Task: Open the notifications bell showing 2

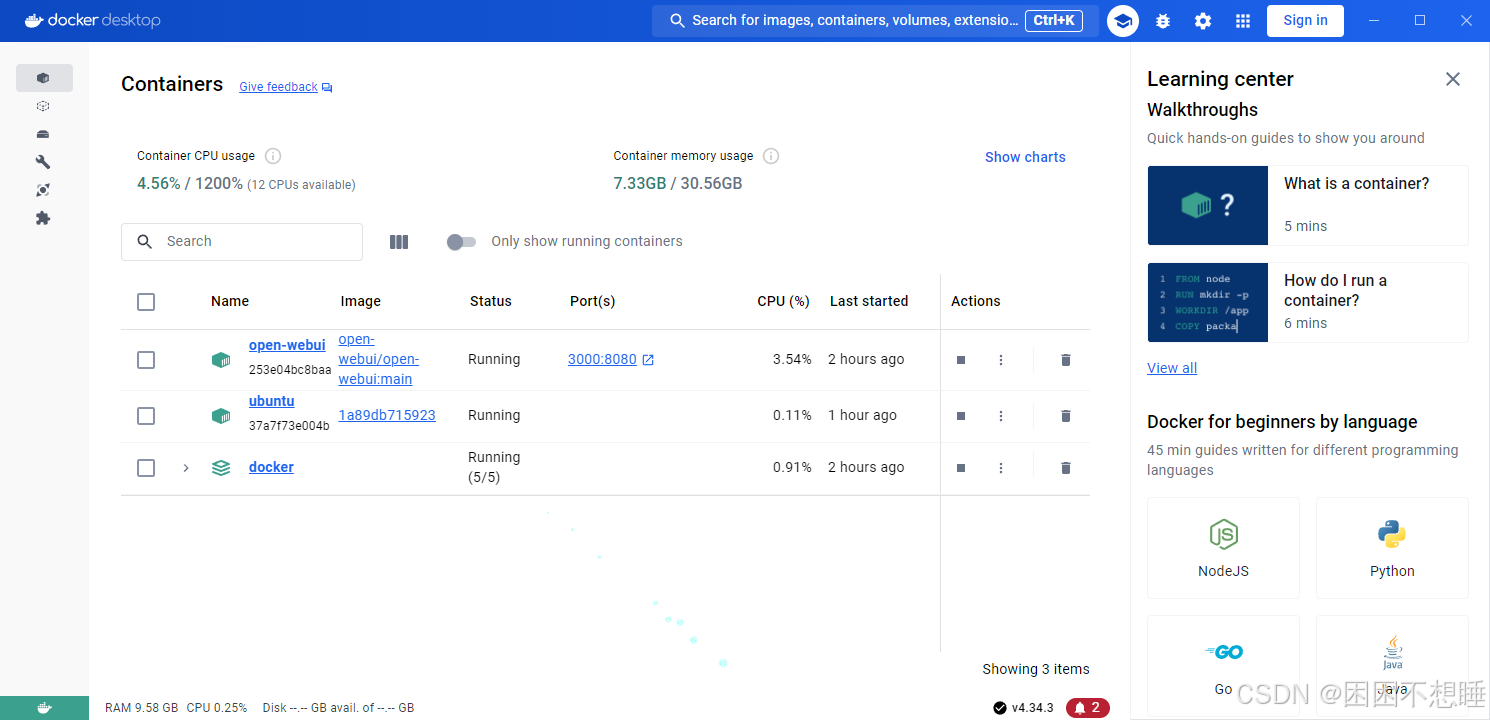Action: 1088,708
